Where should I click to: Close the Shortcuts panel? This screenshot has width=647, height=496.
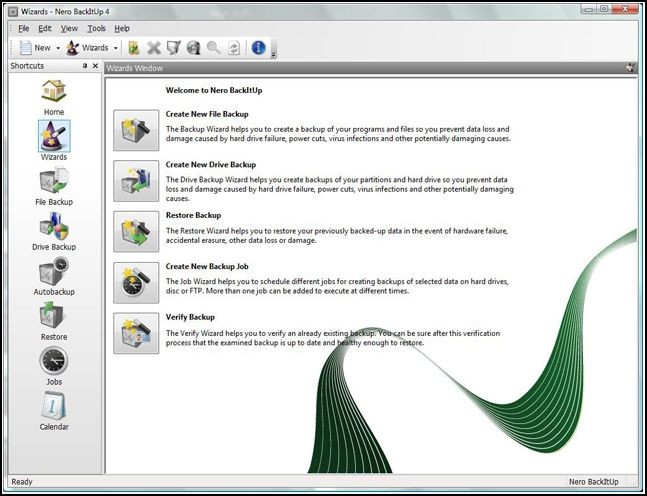pyautogui.click(x=95, y=66)
